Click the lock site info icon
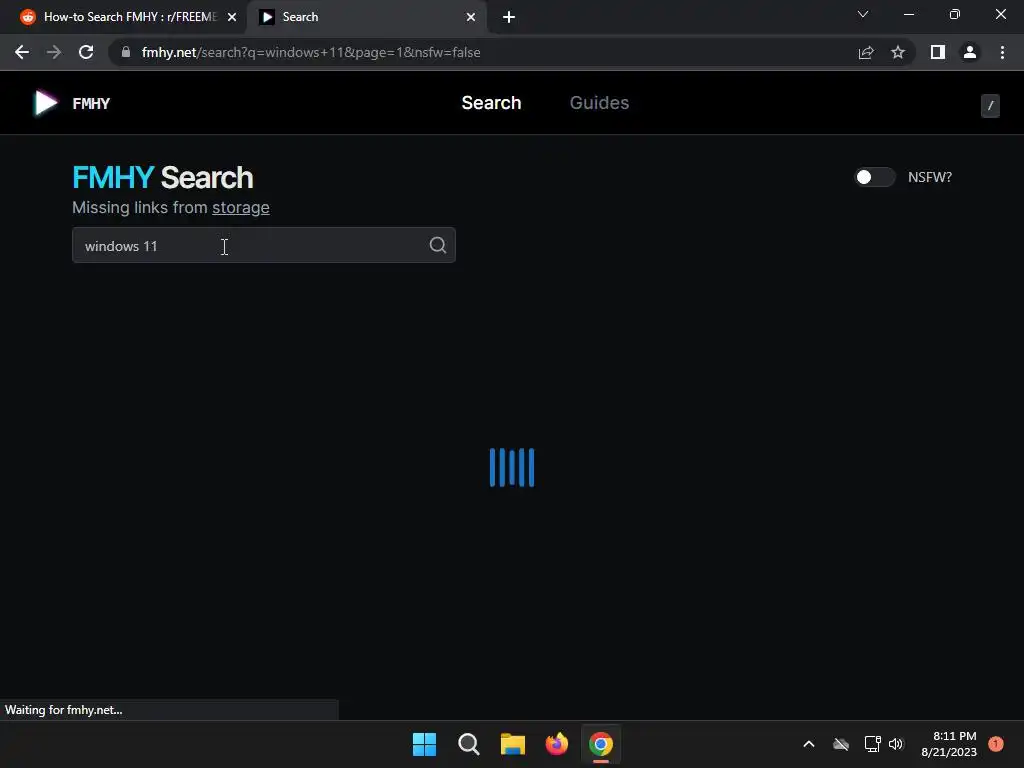The width and height of the screenshot is (1024, 768). tap(126, 52)
